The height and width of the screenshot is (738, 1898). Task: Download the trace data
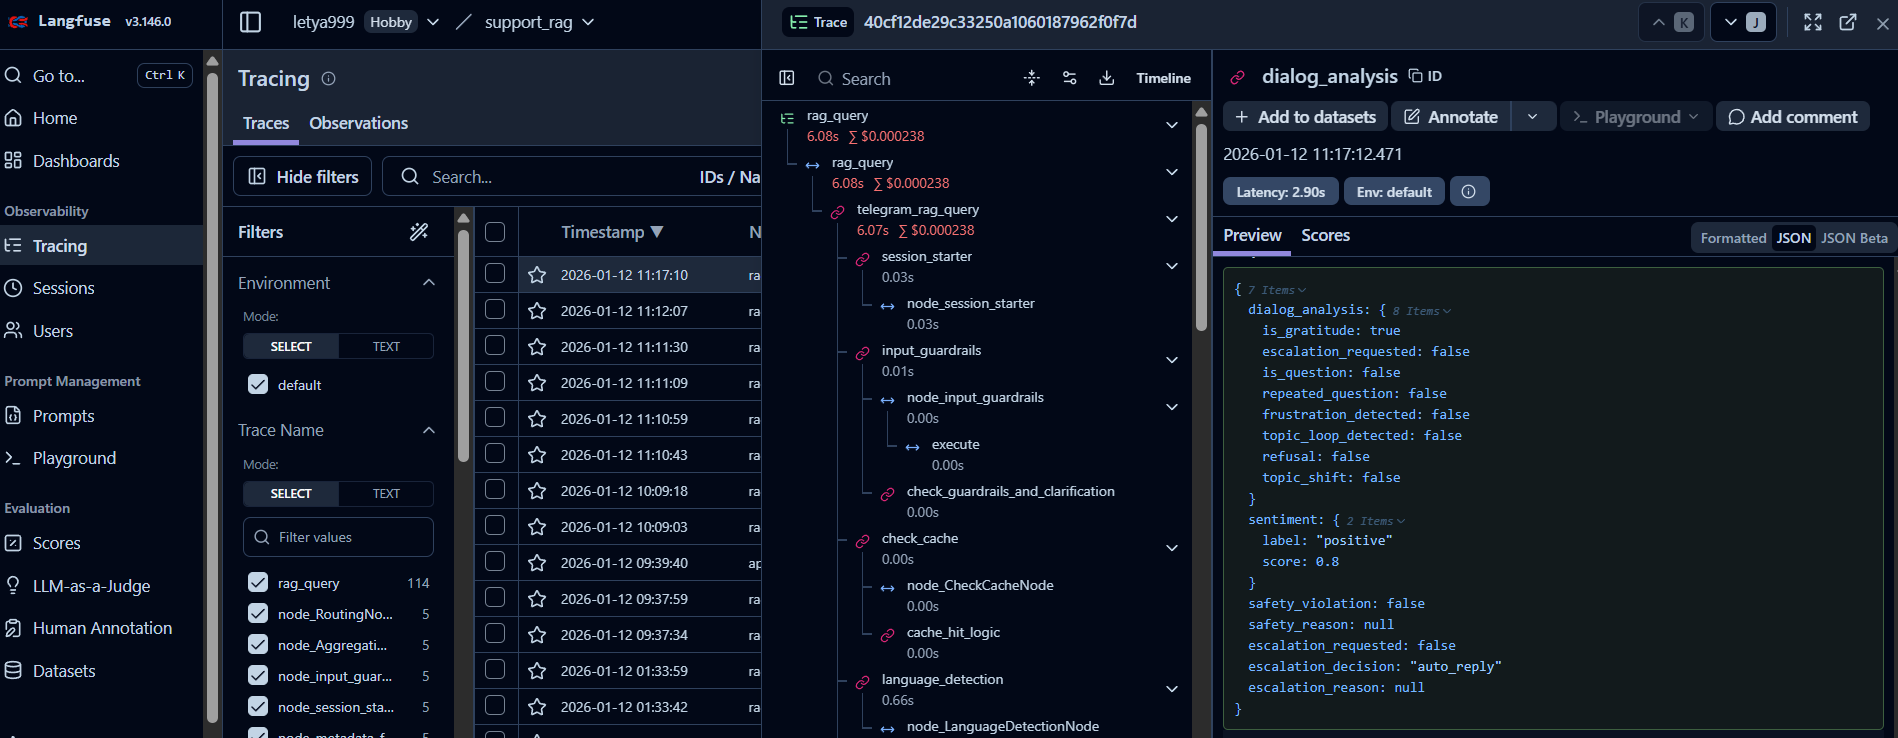point(1107,78)
